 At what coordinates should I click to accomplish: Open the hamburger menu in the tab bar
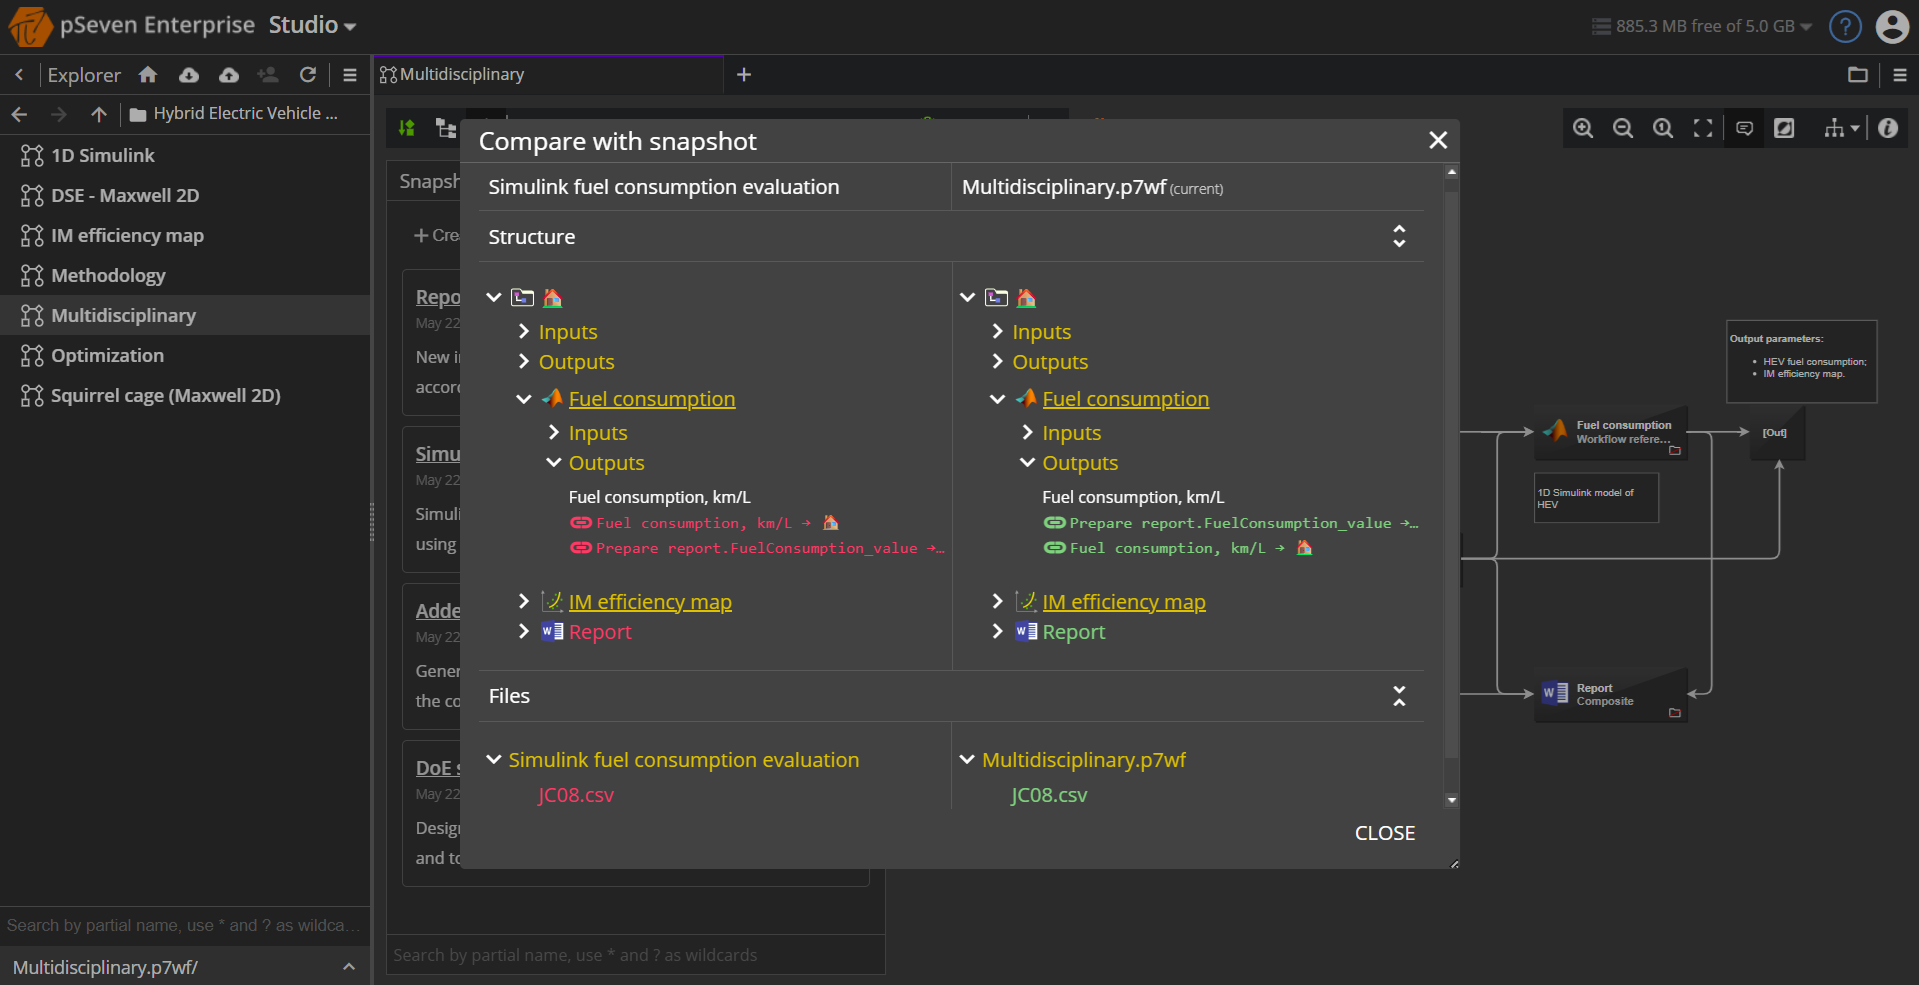1900,75
